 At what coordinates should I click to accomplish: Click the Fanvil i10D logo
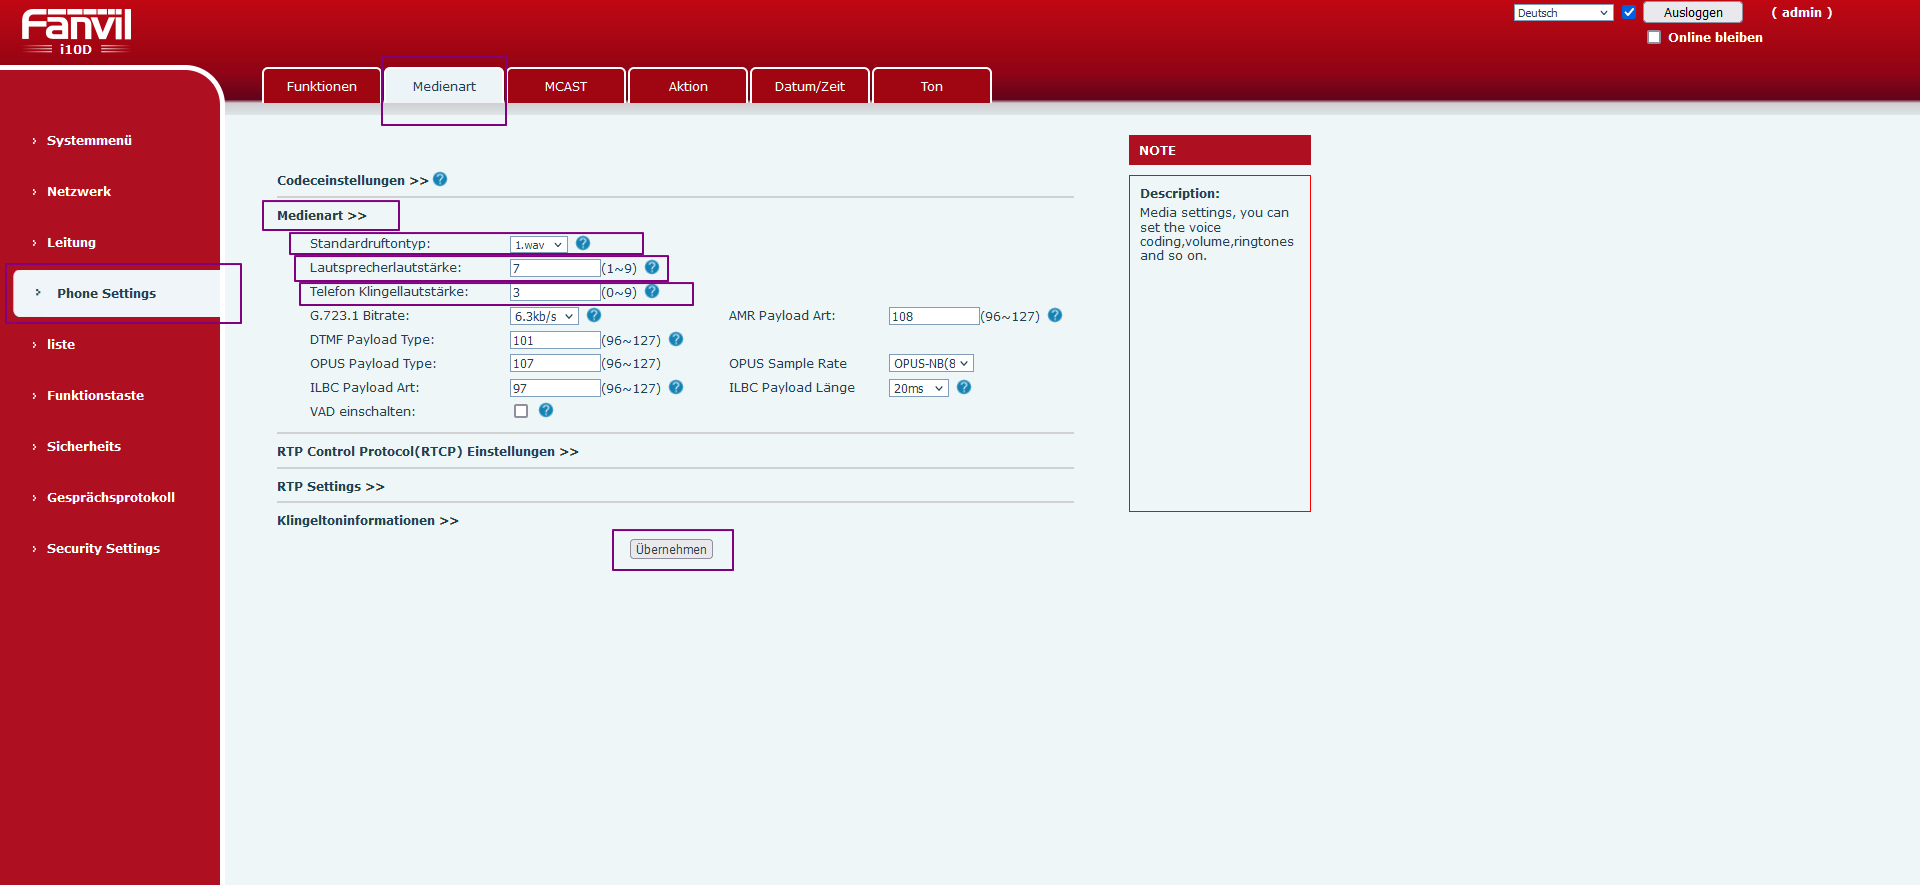pyautogui.click(x=76, y=31)
